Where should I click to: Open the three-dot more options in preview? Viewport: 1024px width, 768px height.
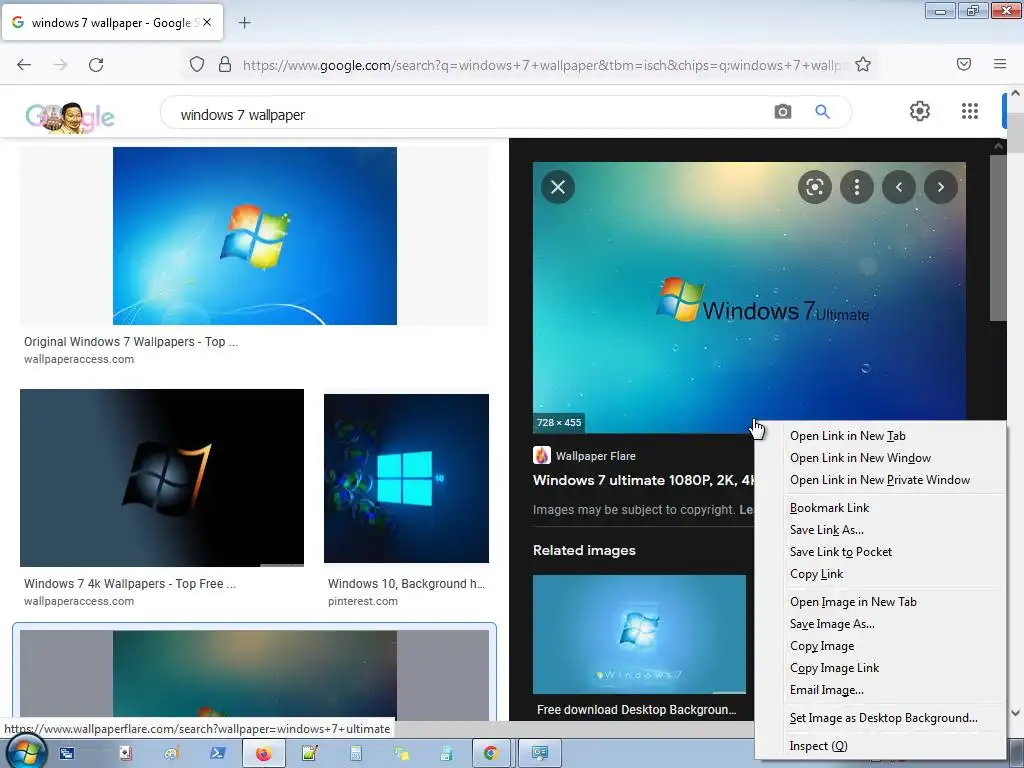[x=857, y=187]
